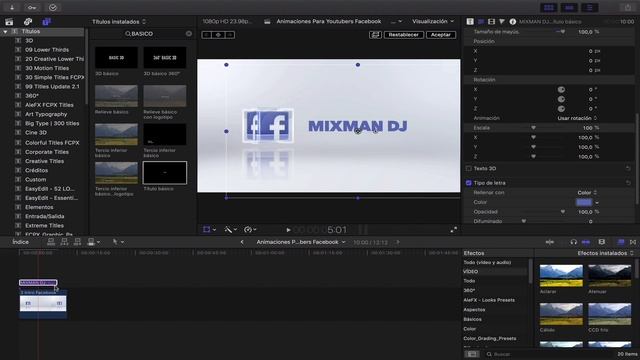Click the text color swatch
This screenshot has height=360, width=640.
coord(584,202)
